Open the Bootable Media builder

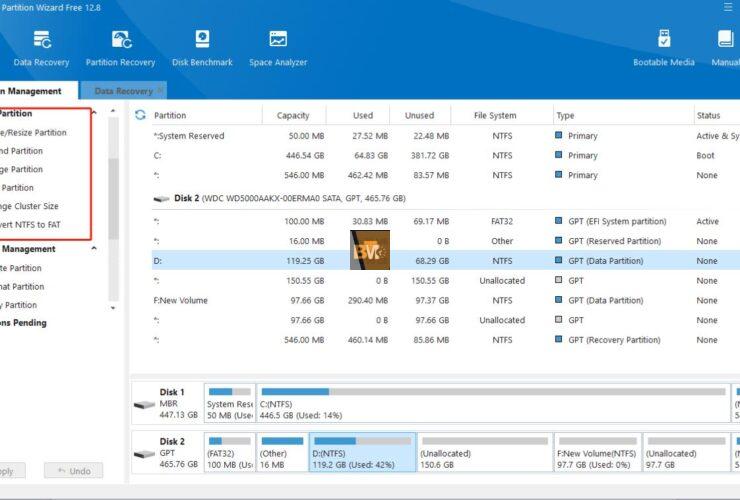(664, 47)
